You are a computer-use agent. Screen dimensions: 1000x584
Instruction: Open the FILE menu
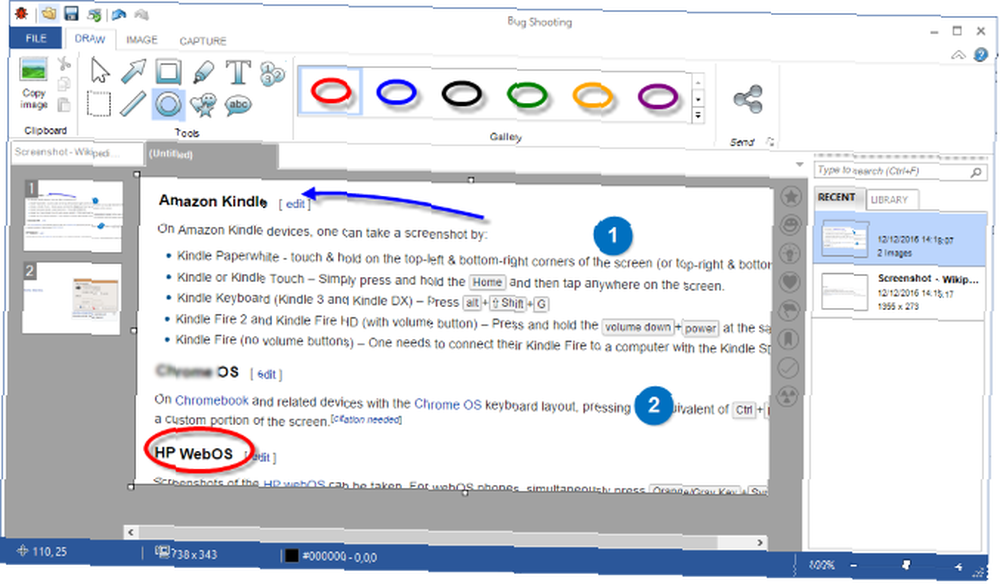pyautogui.click(x=36, y=38)
